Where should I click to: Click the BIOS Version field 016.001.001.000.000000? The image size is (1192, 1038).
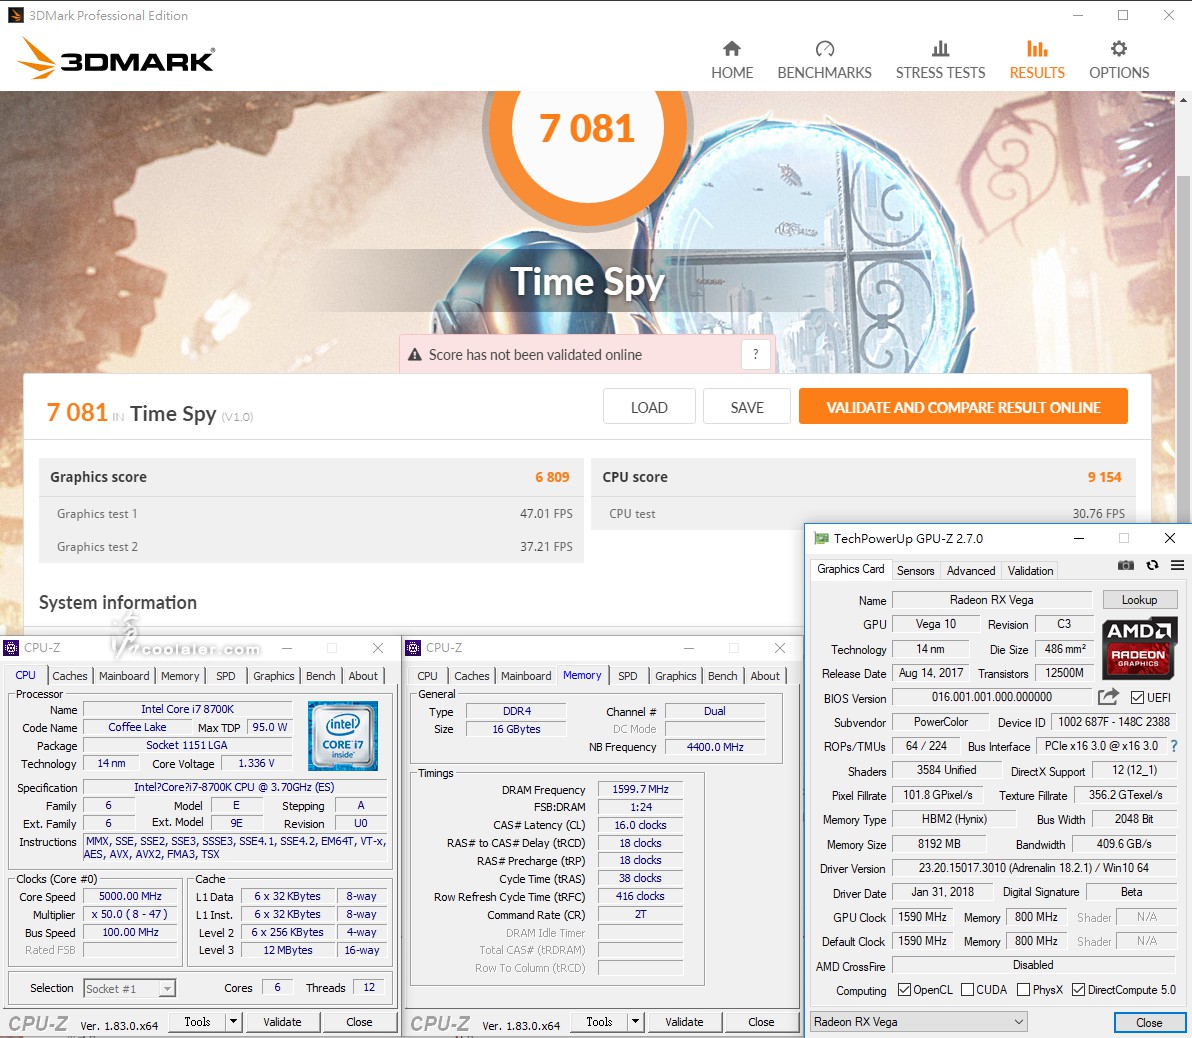pos(991,697)
